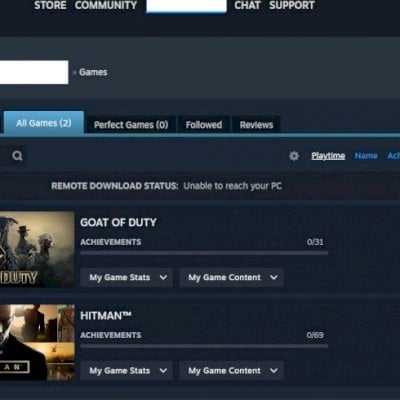The width and height of the screenshot is (400, 400).
Task: Open the HITMAN™ game title
Action: click(x=106, y=316)
